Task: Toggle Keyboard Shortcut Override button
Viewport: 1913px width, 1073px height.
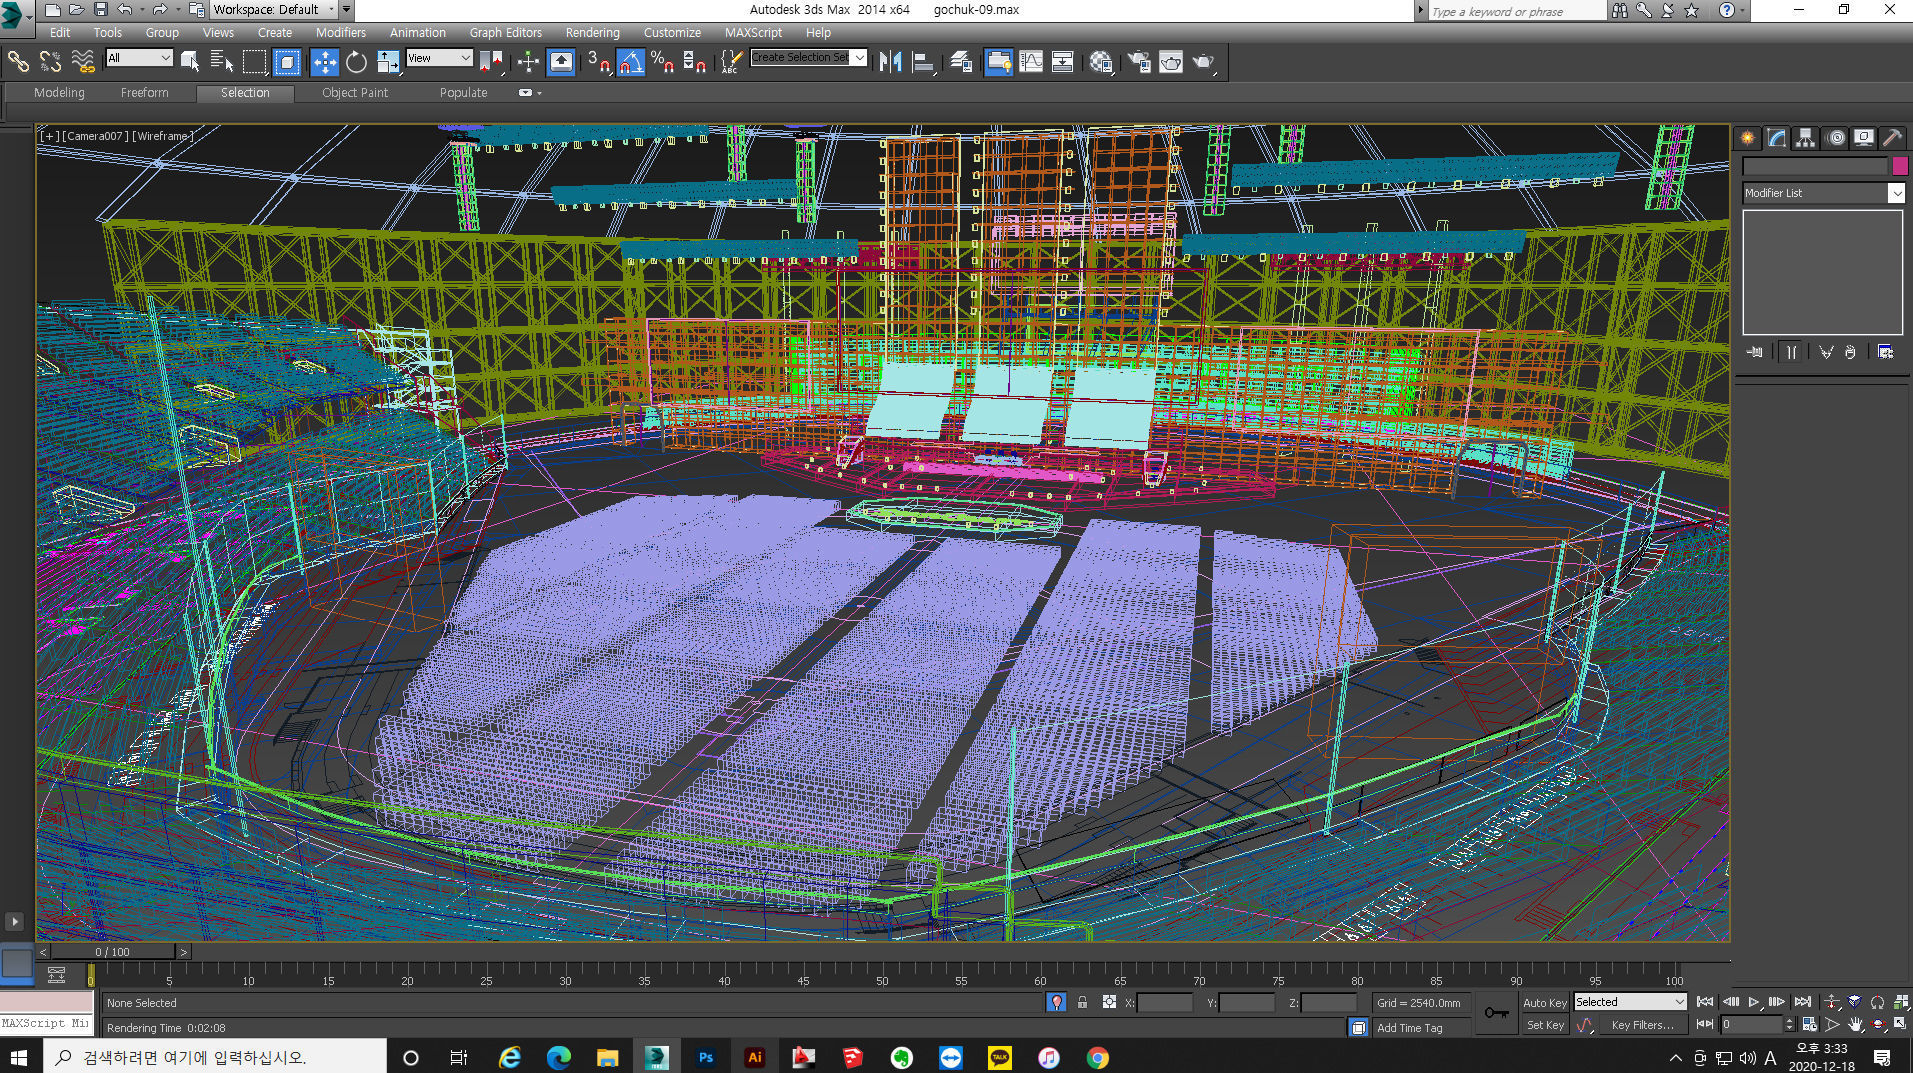Action: 561,62
